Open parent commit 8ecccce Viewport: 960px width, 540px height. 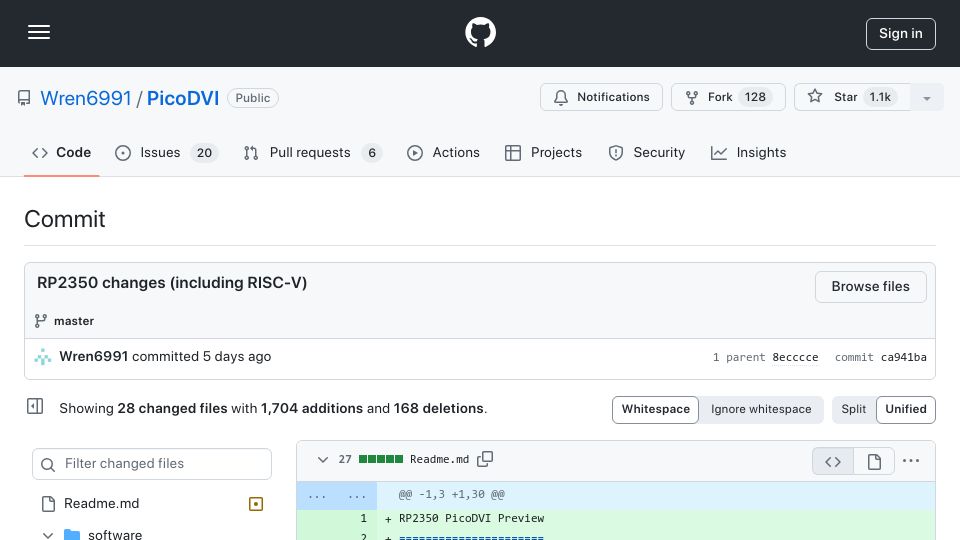[x=795, y=357]
